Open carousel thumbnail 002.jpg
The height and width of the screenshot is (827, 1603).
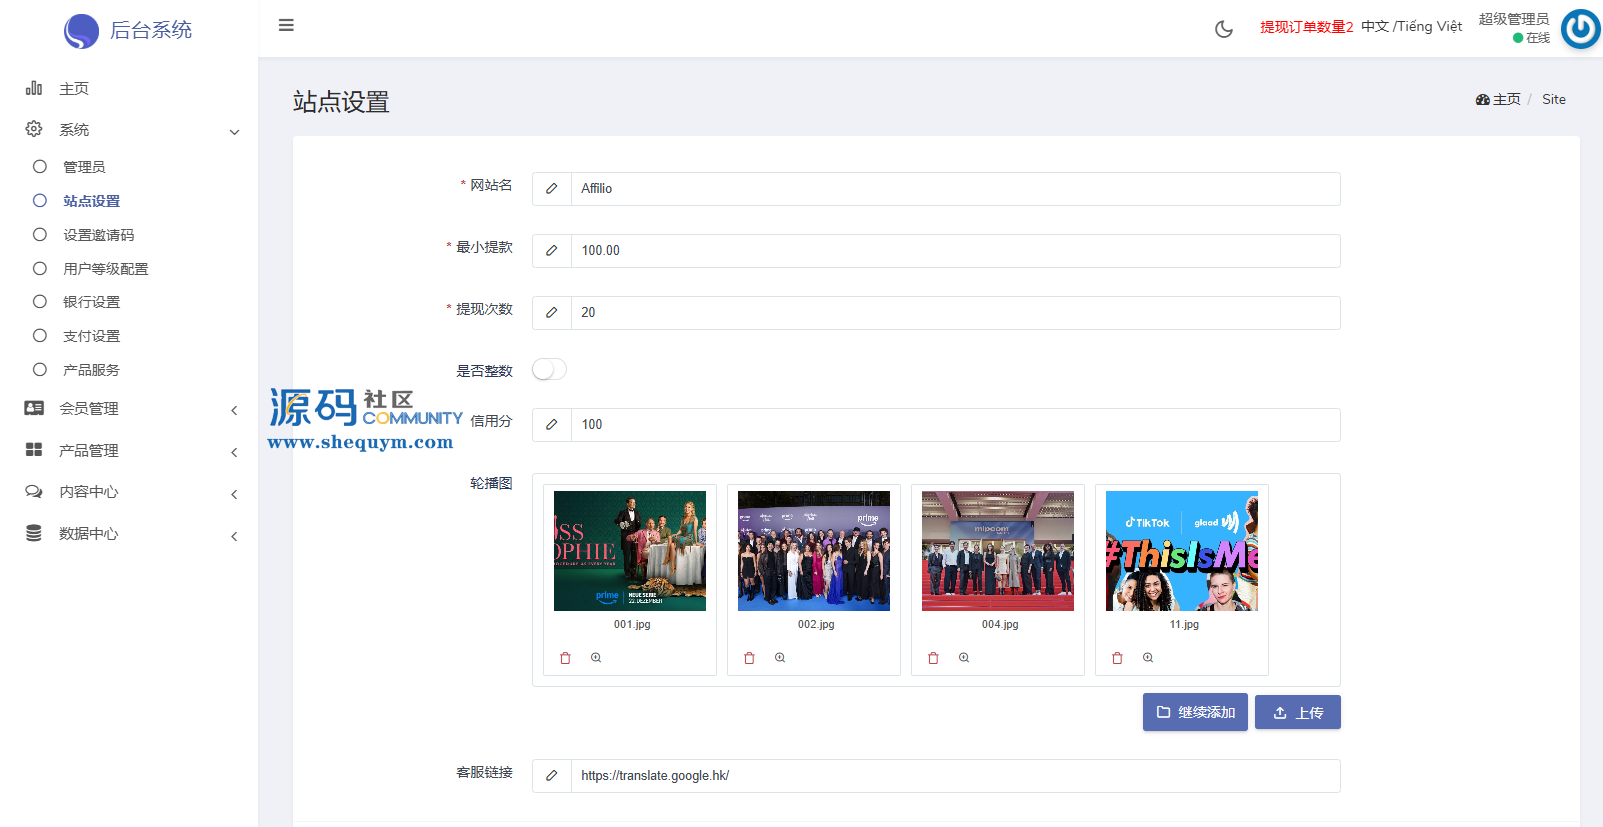814,551
